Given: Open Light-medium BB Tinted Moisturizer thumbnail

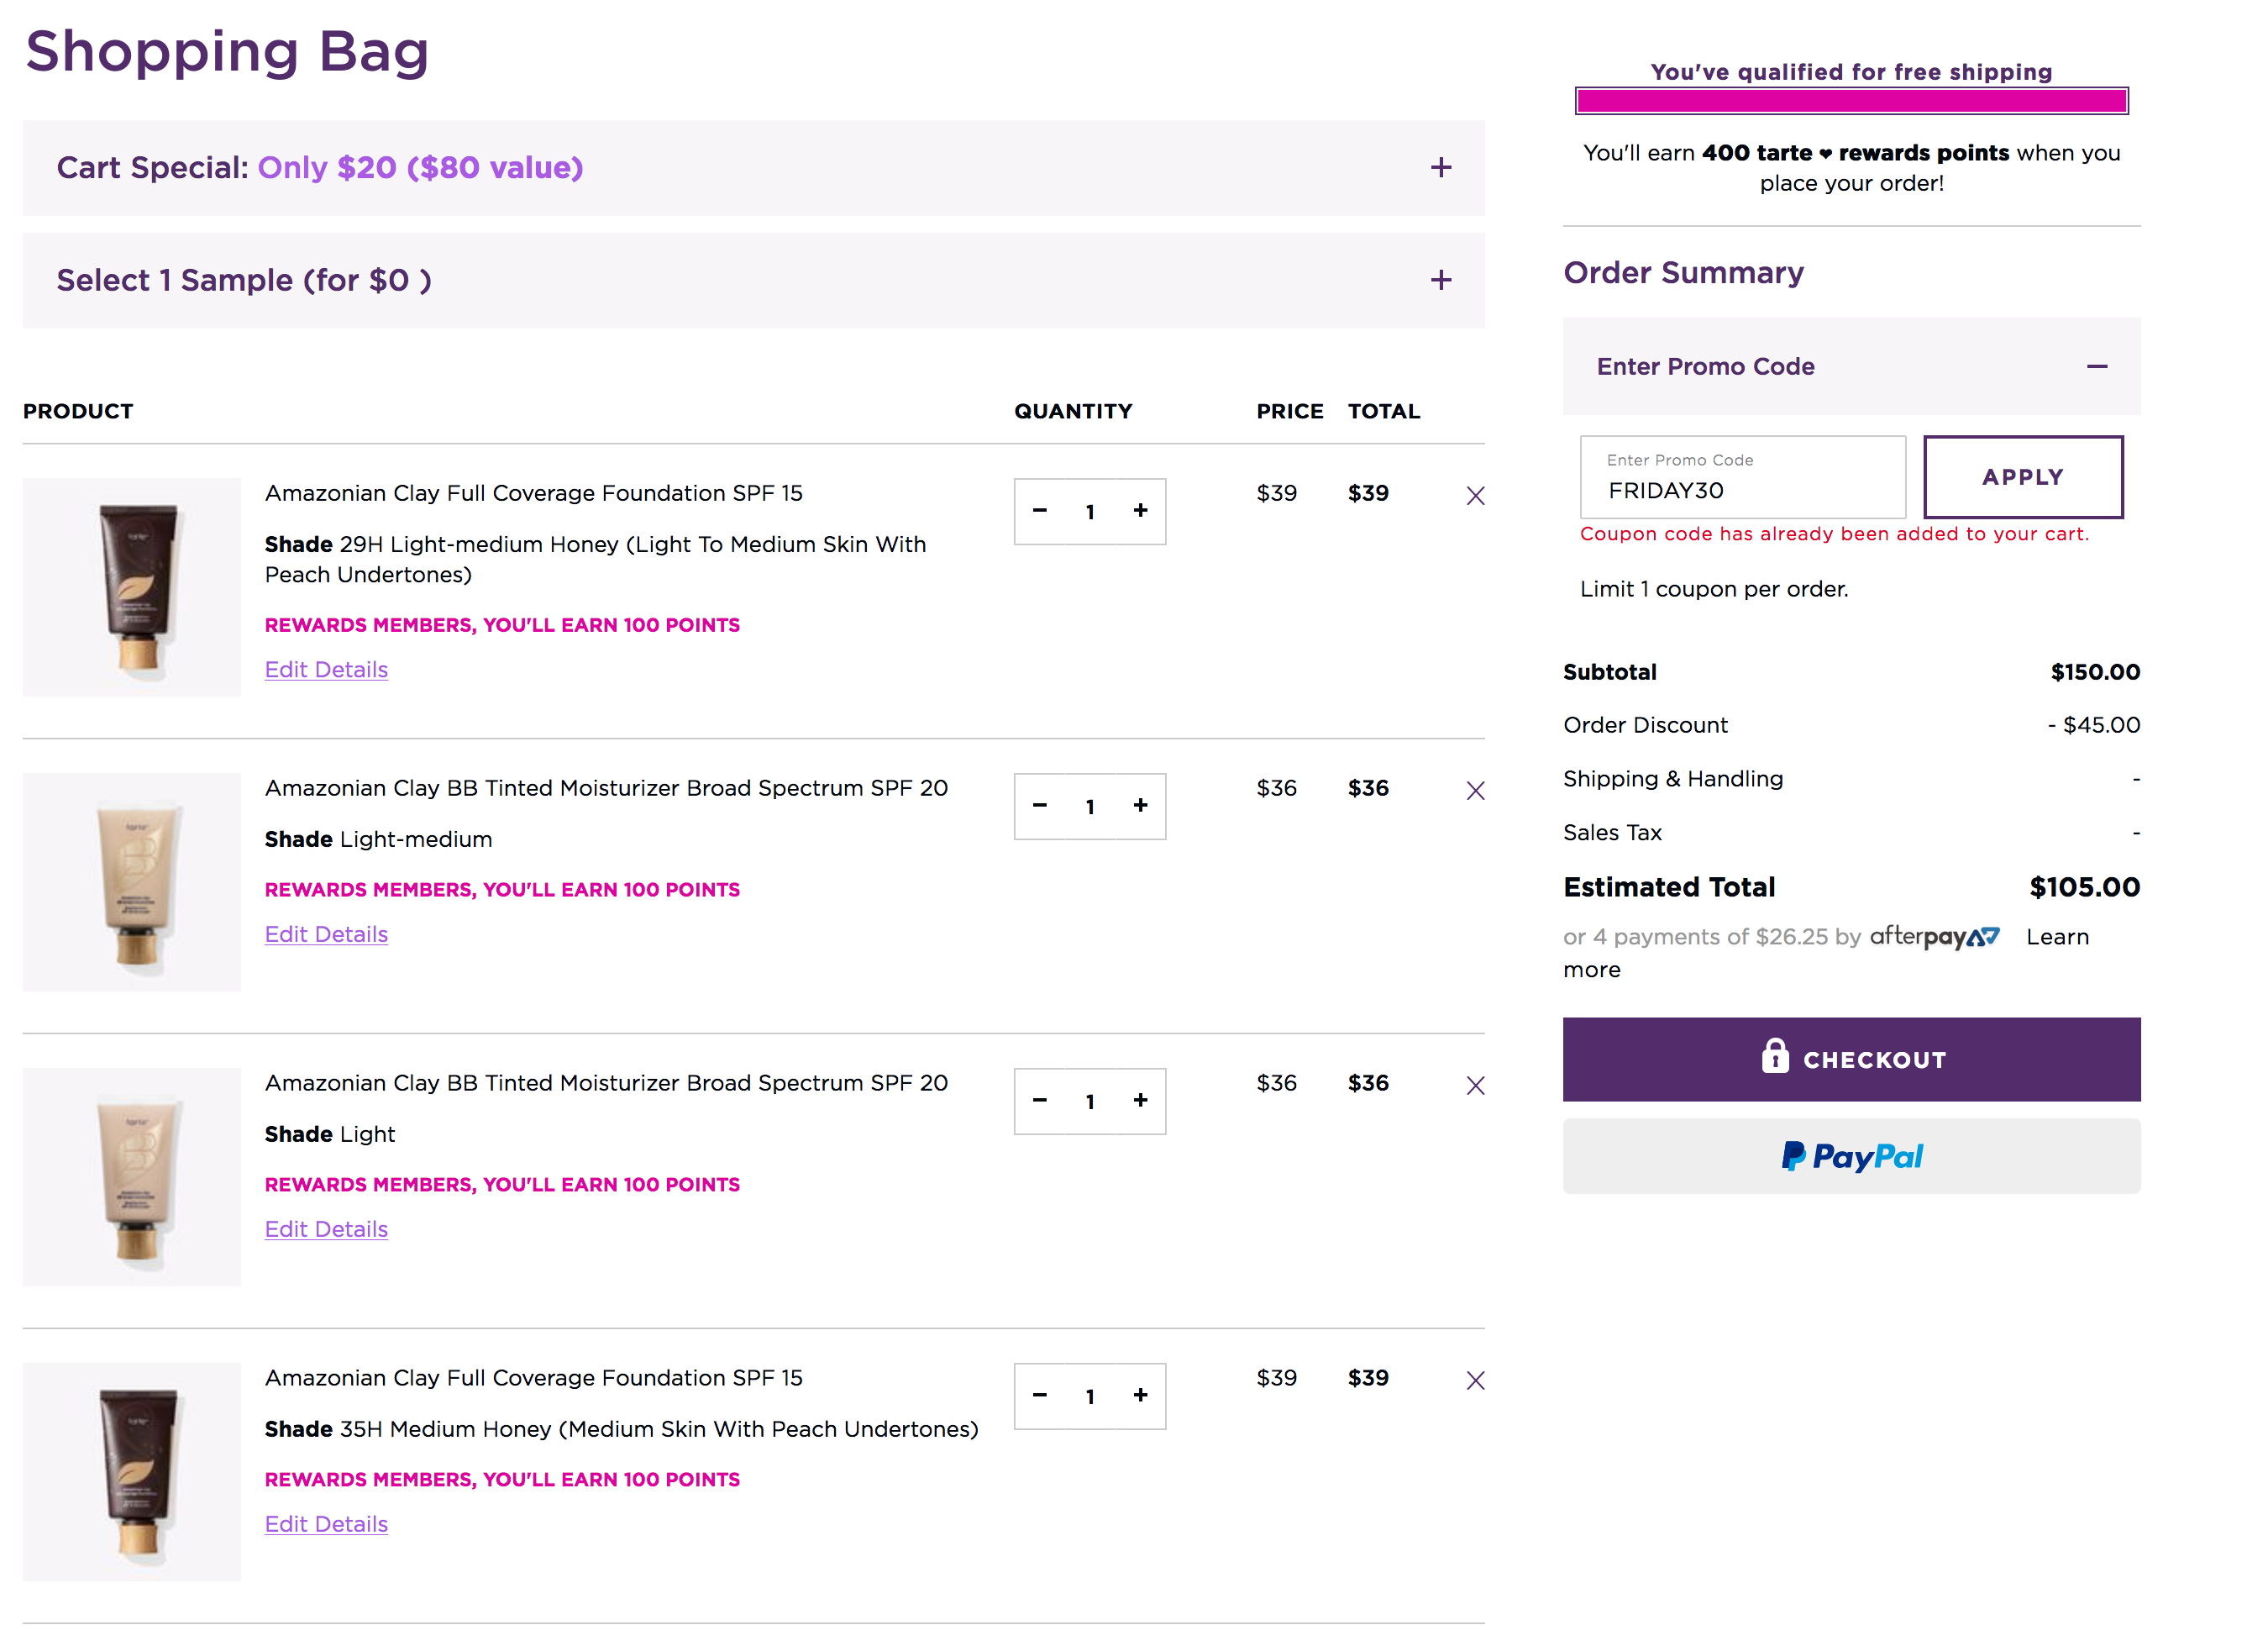Looking at the screenshot, I should pos(132,883).
